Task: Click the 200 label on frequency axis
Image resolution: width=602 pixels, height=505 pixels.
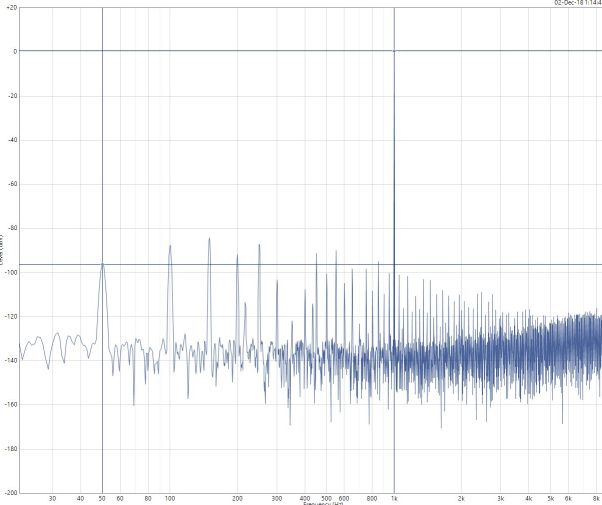Action: pos(237,498)
